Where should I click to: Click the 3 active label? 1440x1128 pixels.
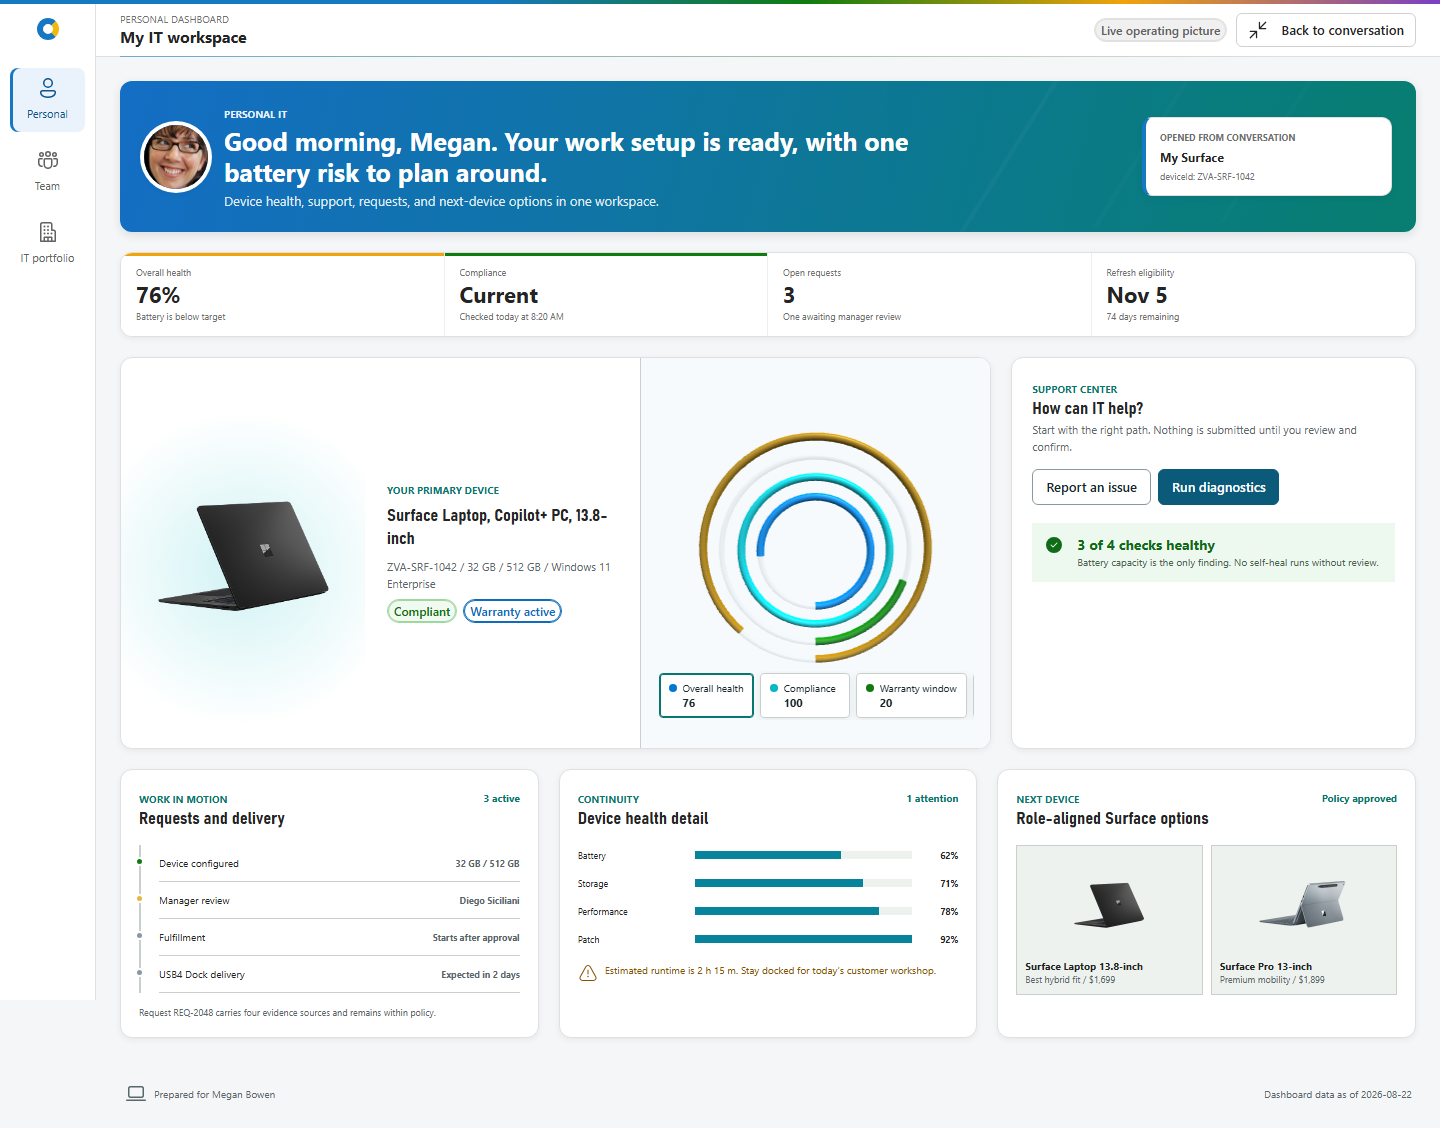click(x=502, y=799)
